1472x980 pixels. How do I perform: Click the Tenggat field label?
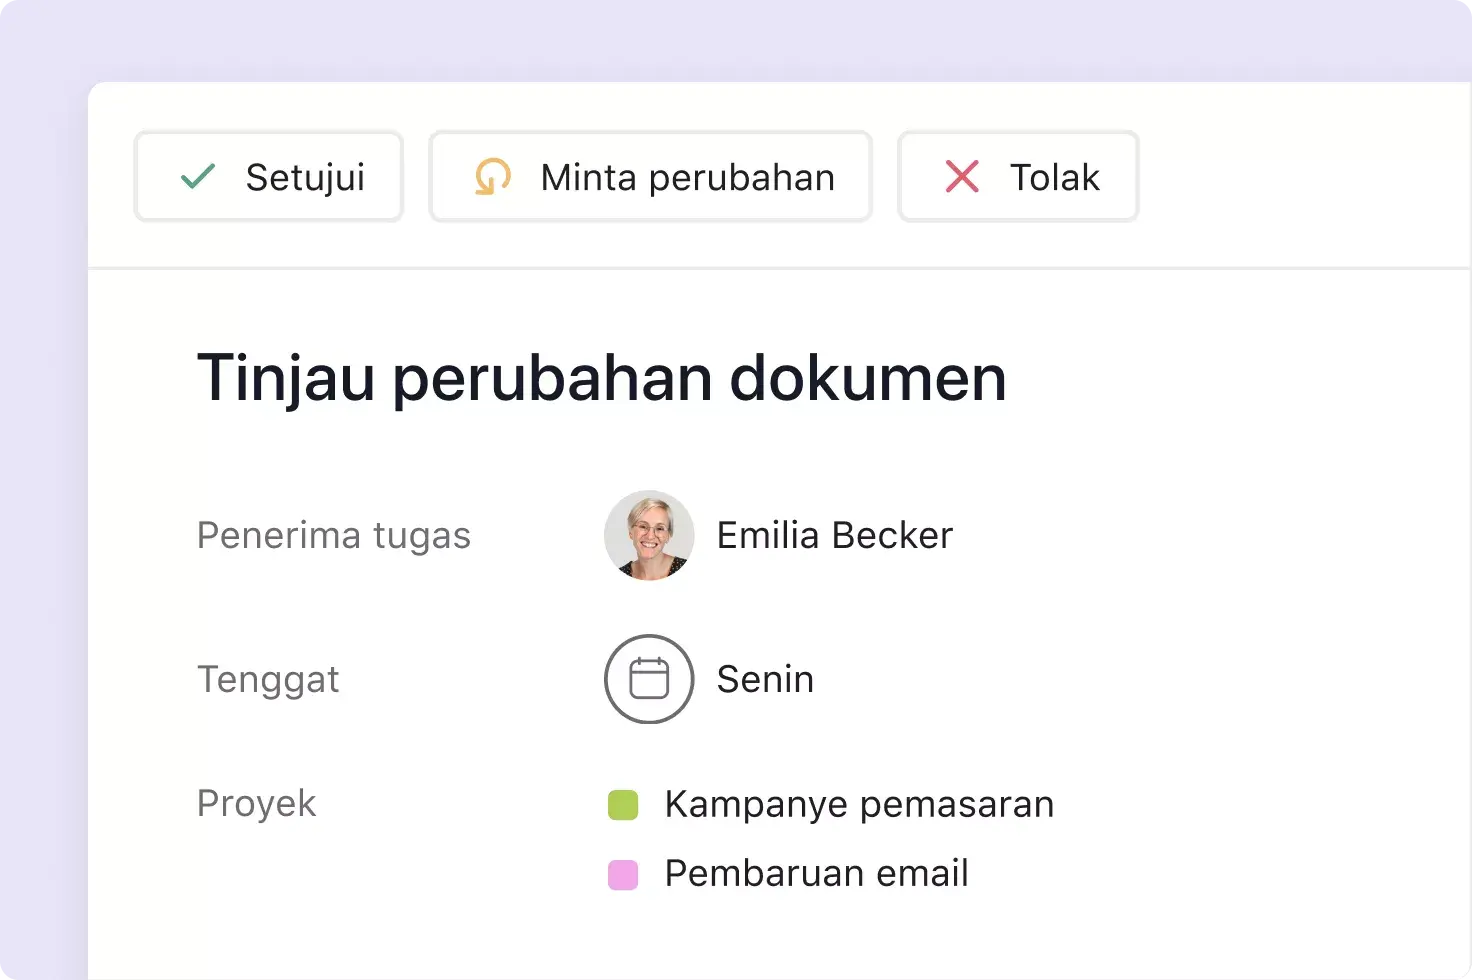click(268, 679)
